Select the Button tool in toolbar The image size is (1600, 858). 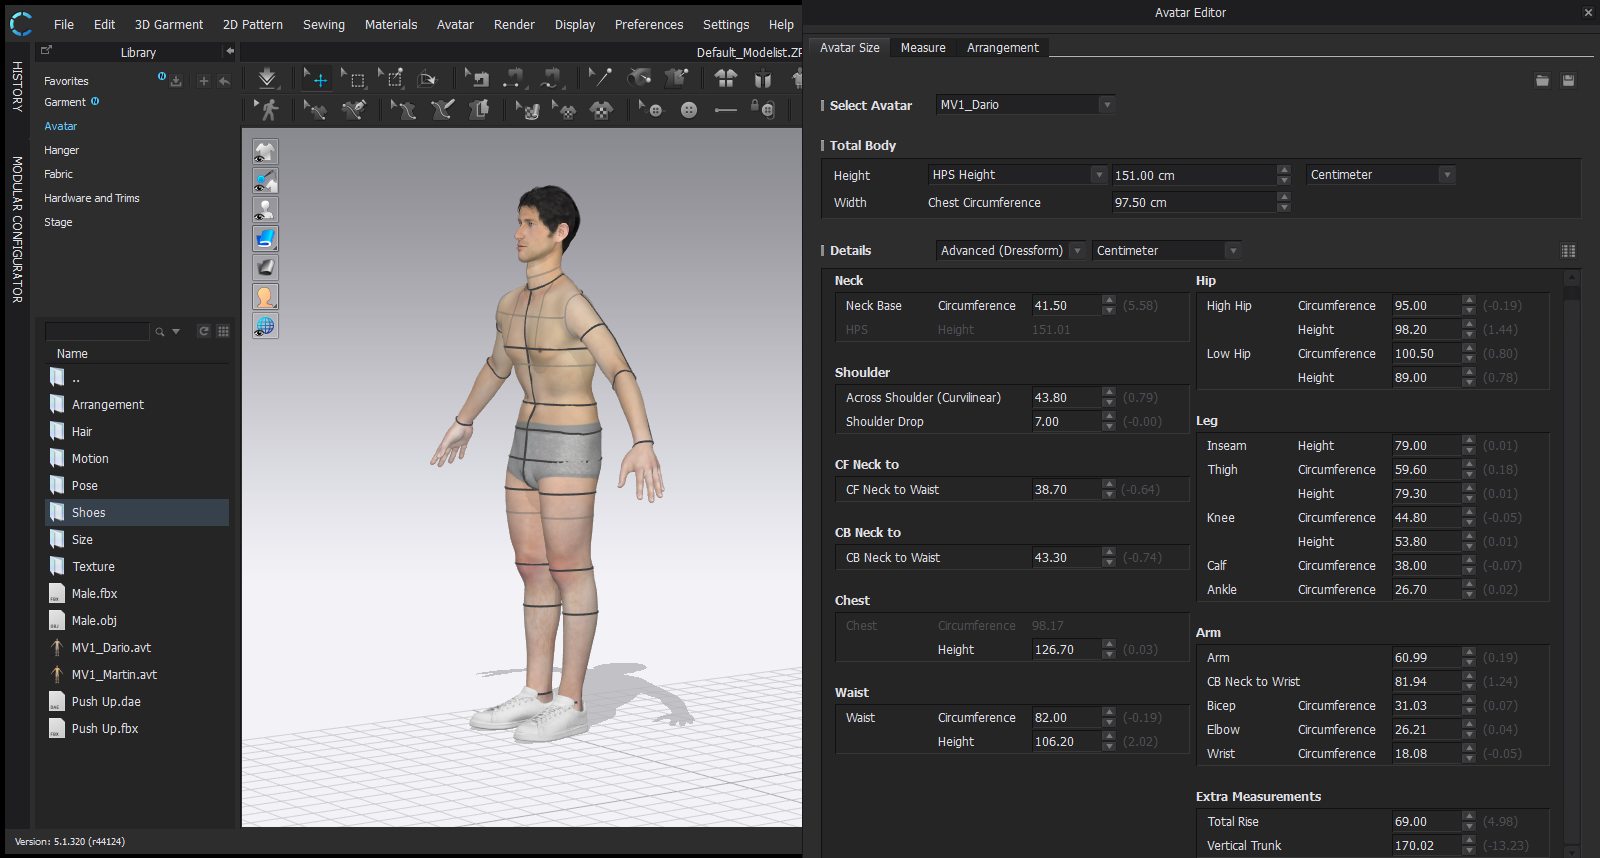pos(689,110)
